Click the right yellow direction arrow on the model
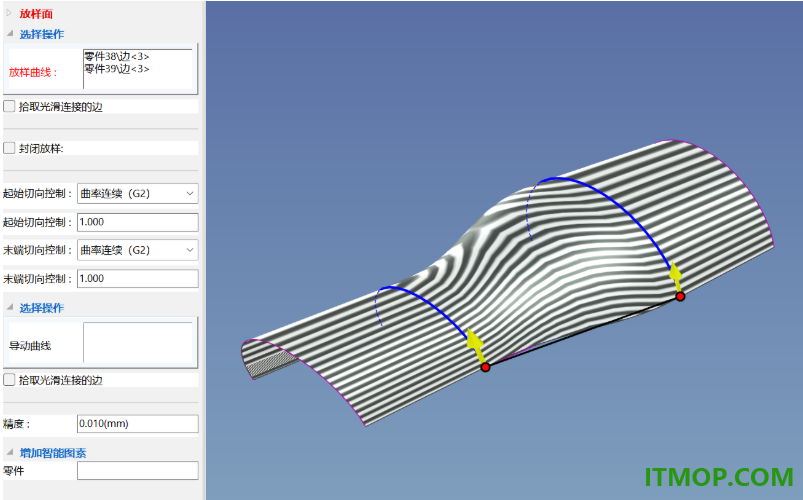The width and height of the screenshot is (803, 500). [x=676, y=277]
